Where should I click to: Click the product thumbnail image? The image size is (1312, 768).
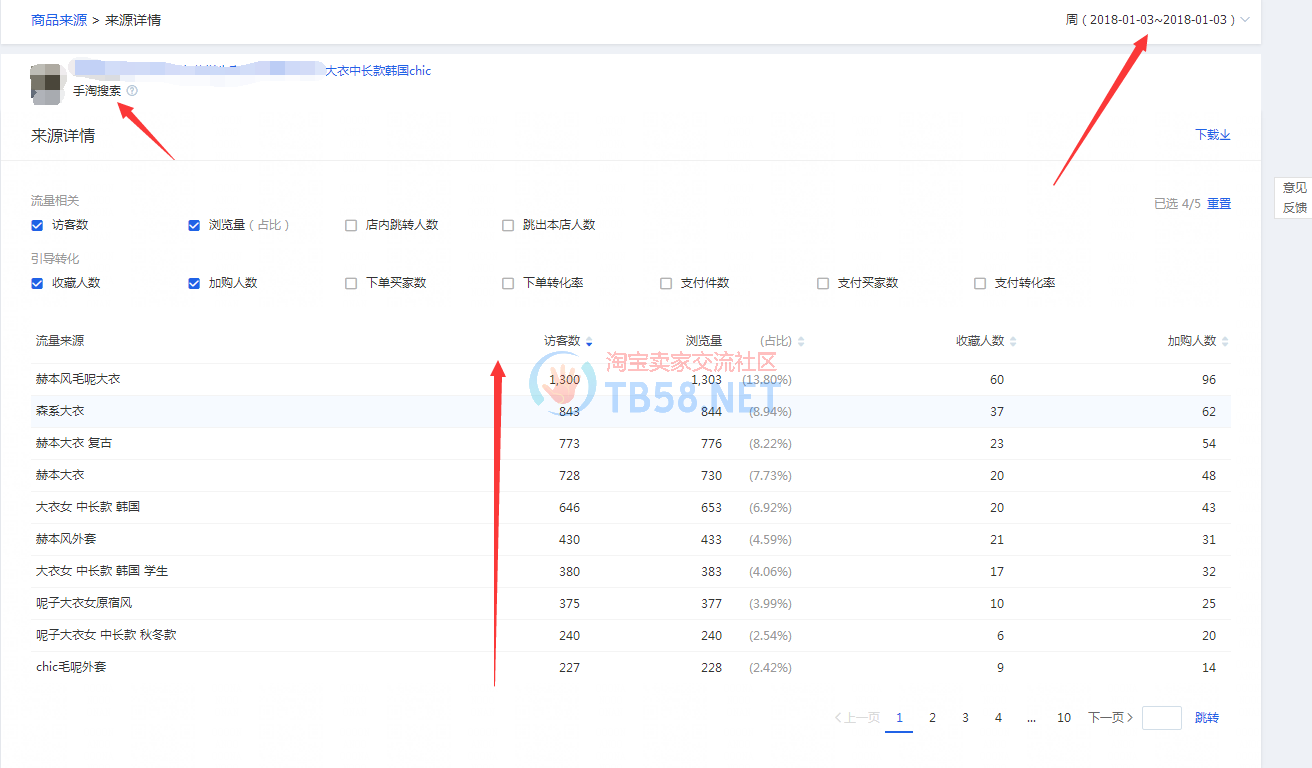point(48,84)
